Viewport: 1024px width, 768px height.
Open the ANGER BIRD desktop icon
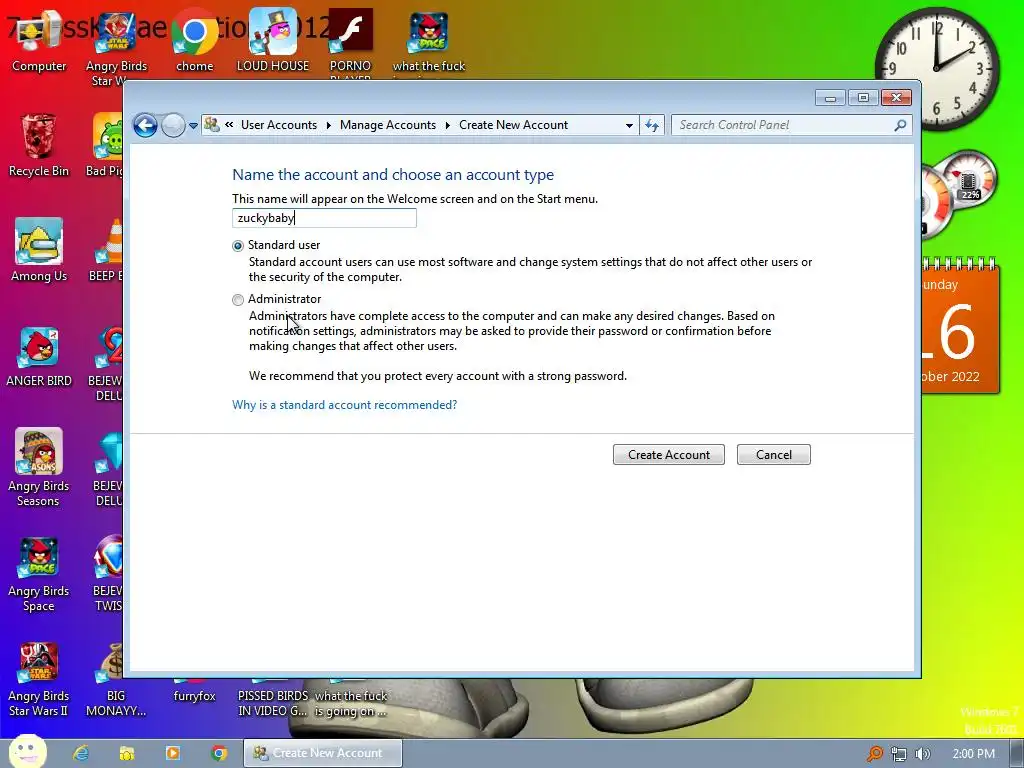pos(39,357)
